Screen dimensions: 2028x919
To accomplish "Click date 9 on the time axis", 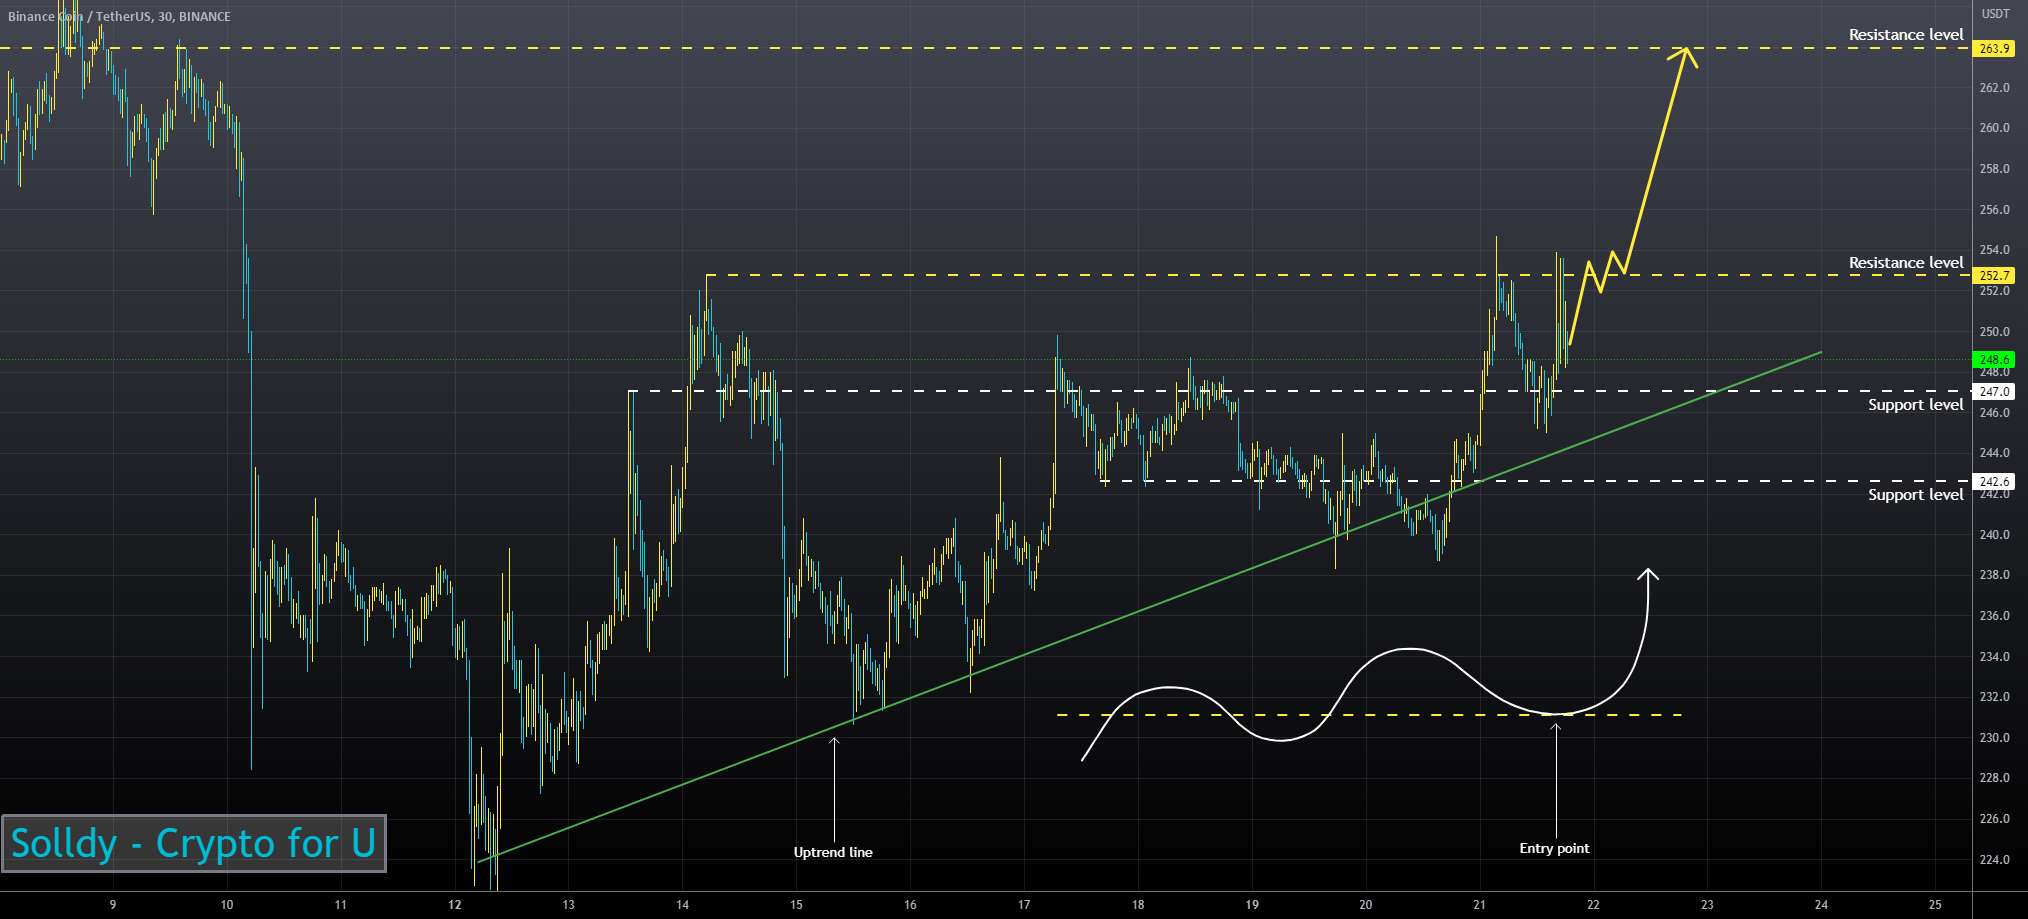I will click(113, 904).
